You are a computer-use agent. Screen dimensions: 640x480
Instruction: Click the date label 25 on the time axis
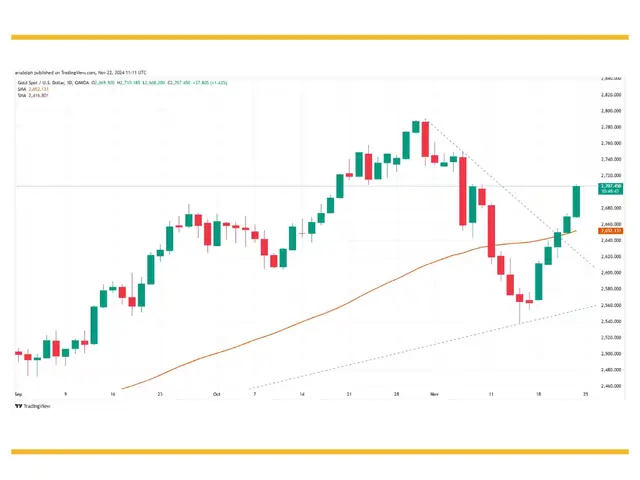(586, 394)
